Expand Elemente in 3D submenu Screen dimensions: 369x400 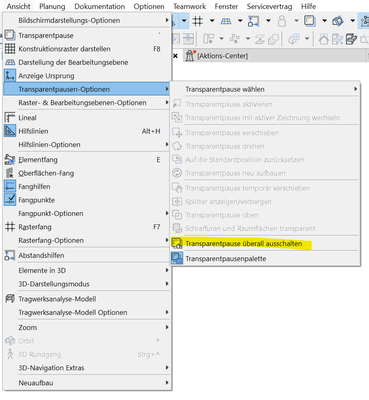[x=87, y=270]
